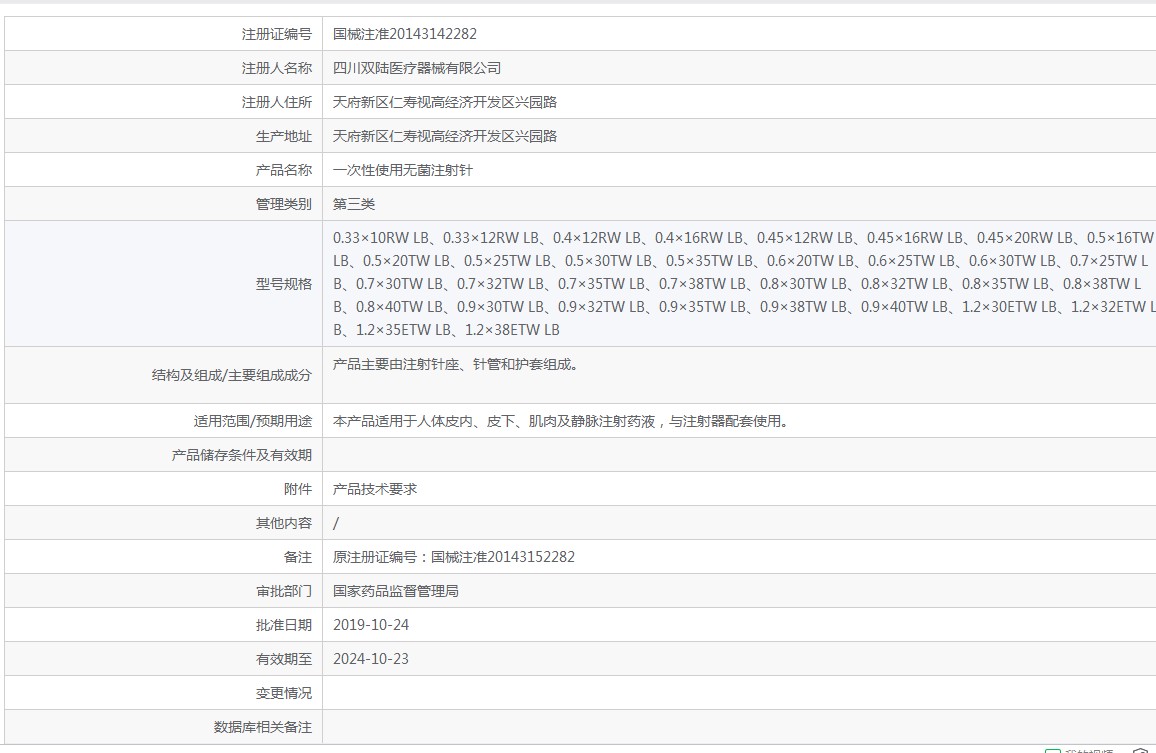1156x753 pixels.
Task: Click the original registration number 国械注准20143152282
Action: point(503,557)
